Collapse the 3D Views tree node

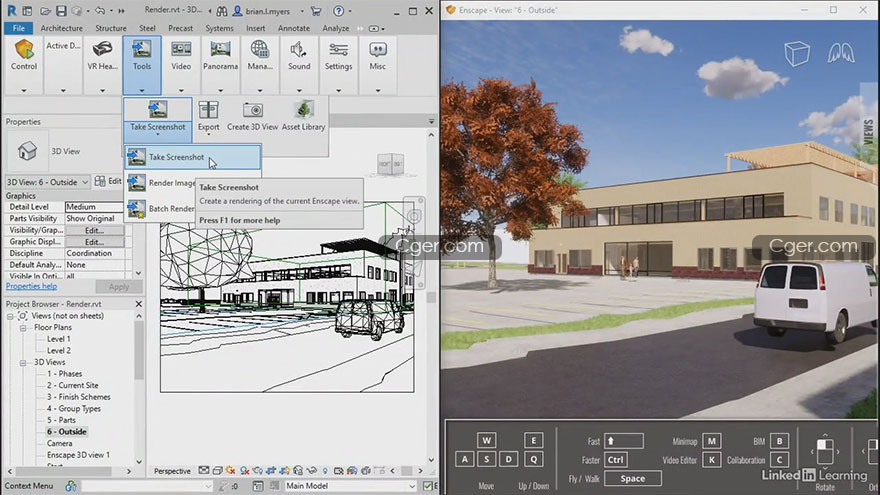point(23,363)
